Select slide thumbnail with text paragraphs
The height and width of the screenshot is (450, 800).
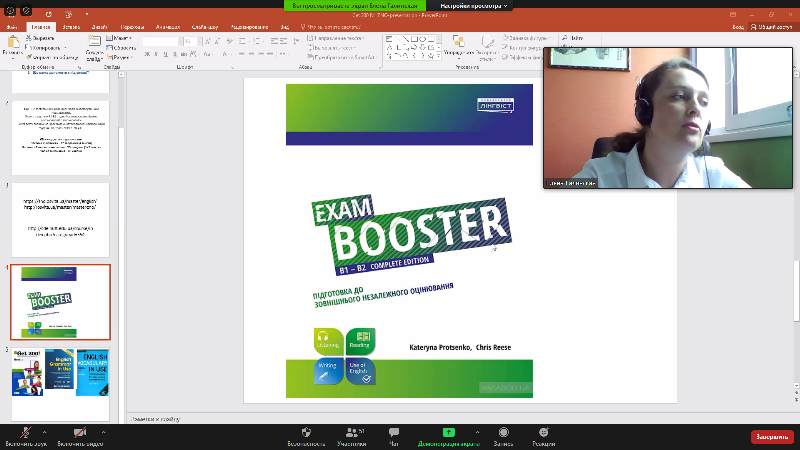(60, 138)
